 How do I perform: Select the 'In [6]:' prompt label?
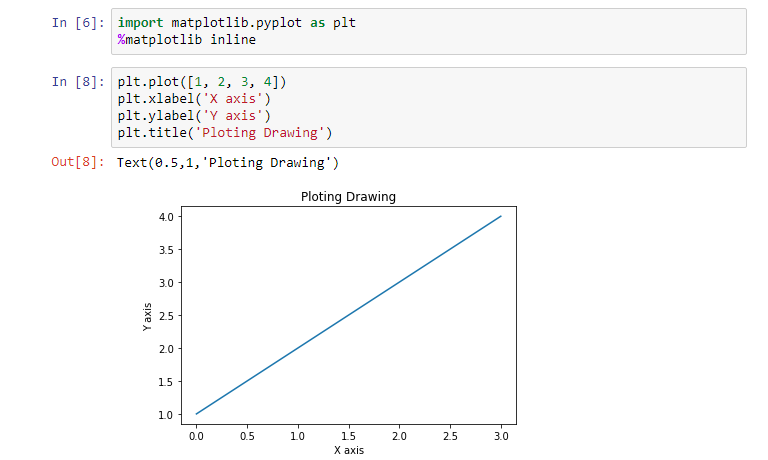point(78,23)
